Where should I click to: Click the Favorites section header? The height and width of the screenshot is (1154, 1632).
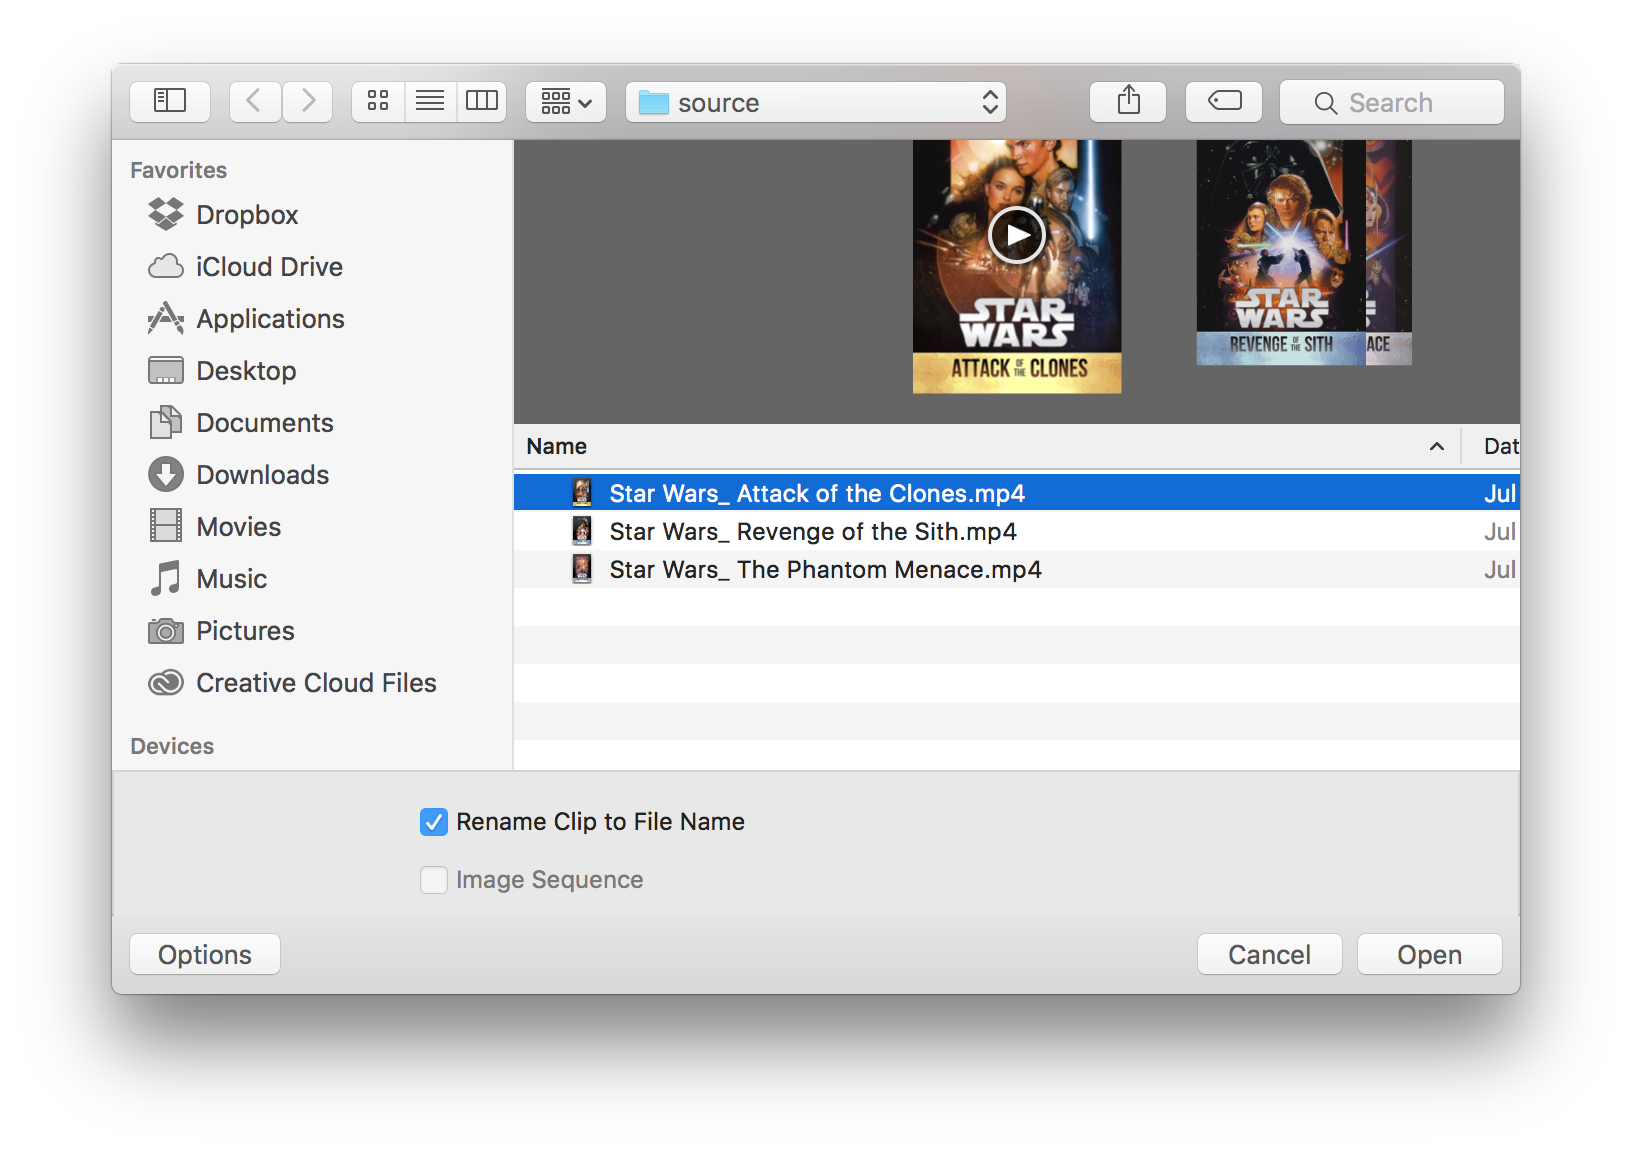tap(179, 170)
